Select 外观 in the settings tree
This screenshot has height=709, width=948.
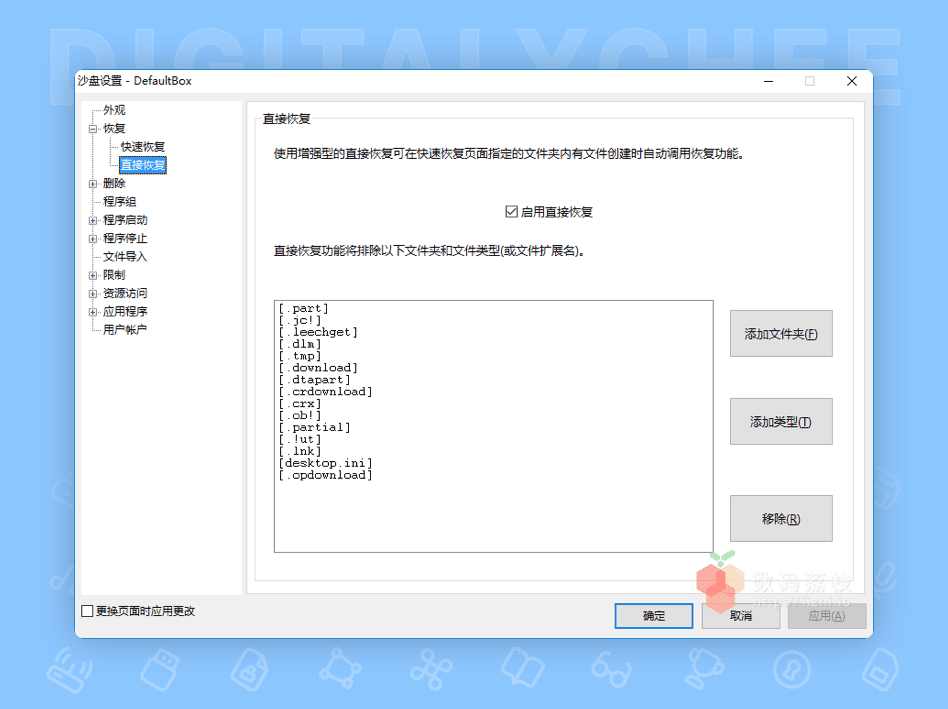114,110
